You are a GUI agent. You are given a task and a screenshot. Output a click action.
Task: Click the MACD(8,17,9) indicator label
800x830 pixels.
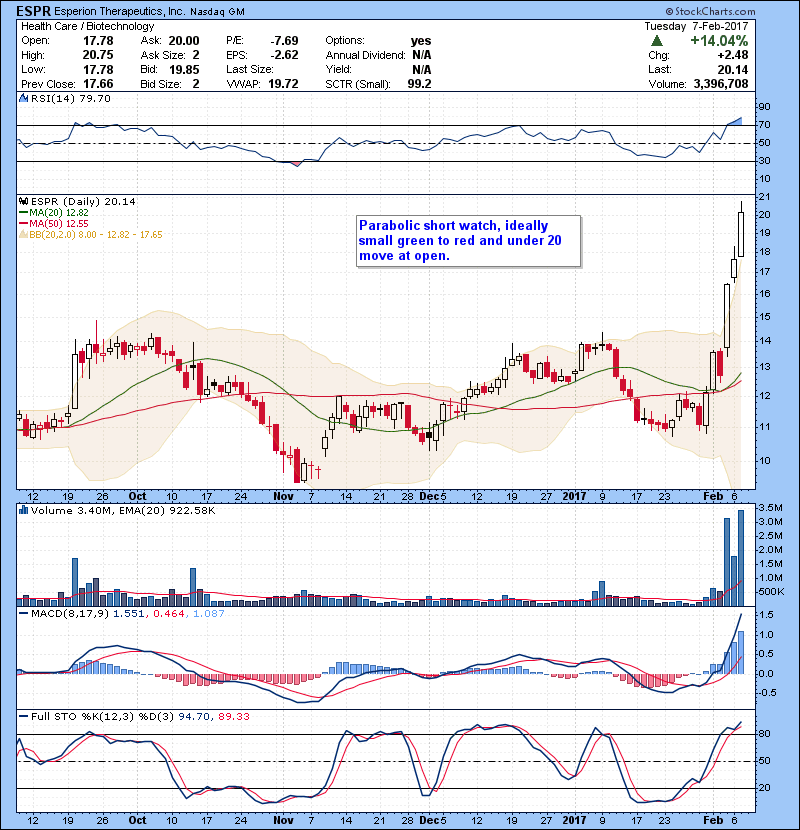pos(70,614)
